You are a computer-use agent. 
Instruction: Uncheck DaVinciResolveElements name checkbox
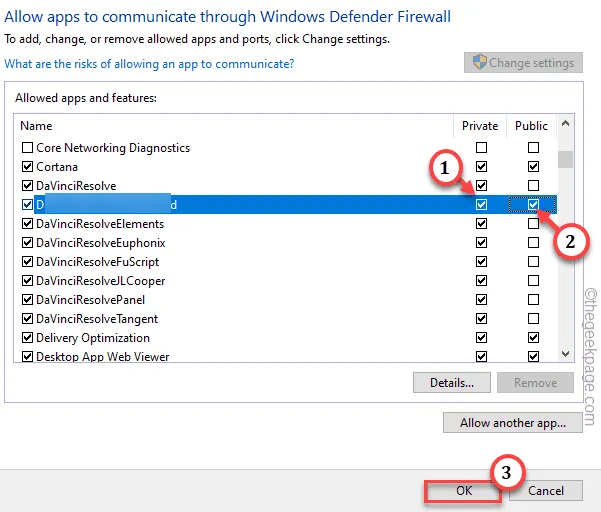pyautogui.click(x=27, y=224)
